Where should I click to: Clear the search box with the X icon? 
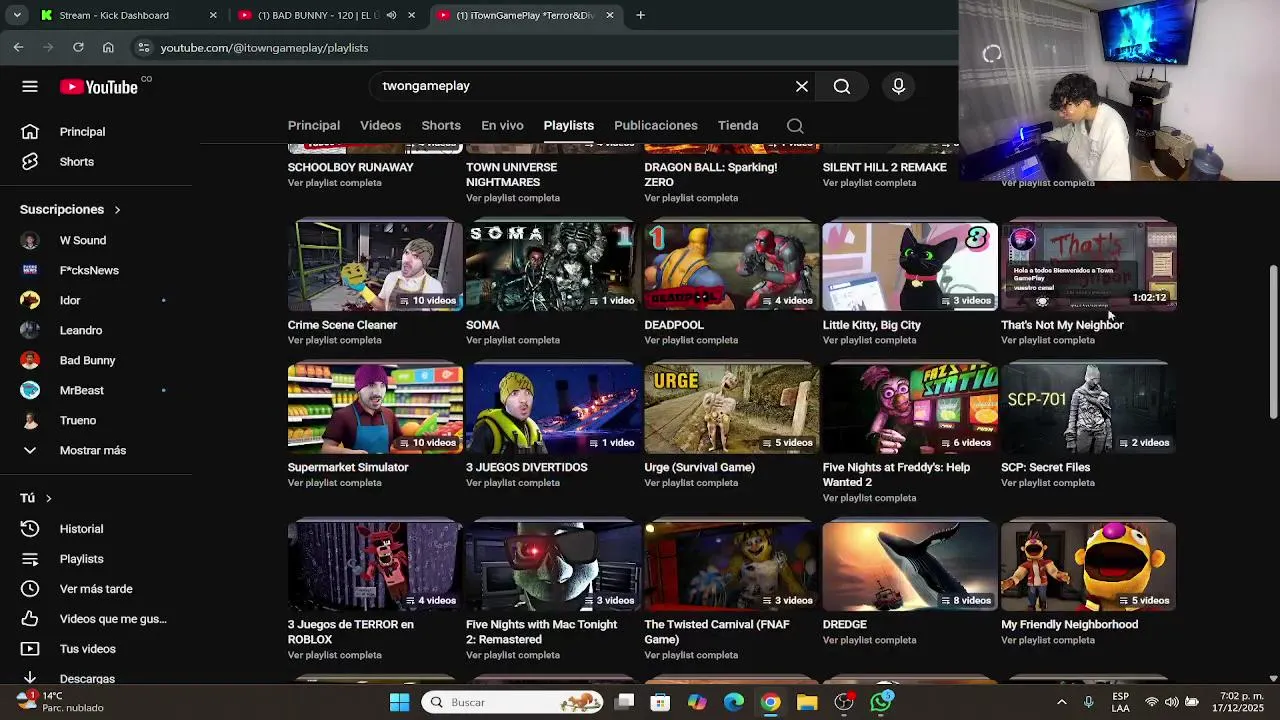coord(802,87)
